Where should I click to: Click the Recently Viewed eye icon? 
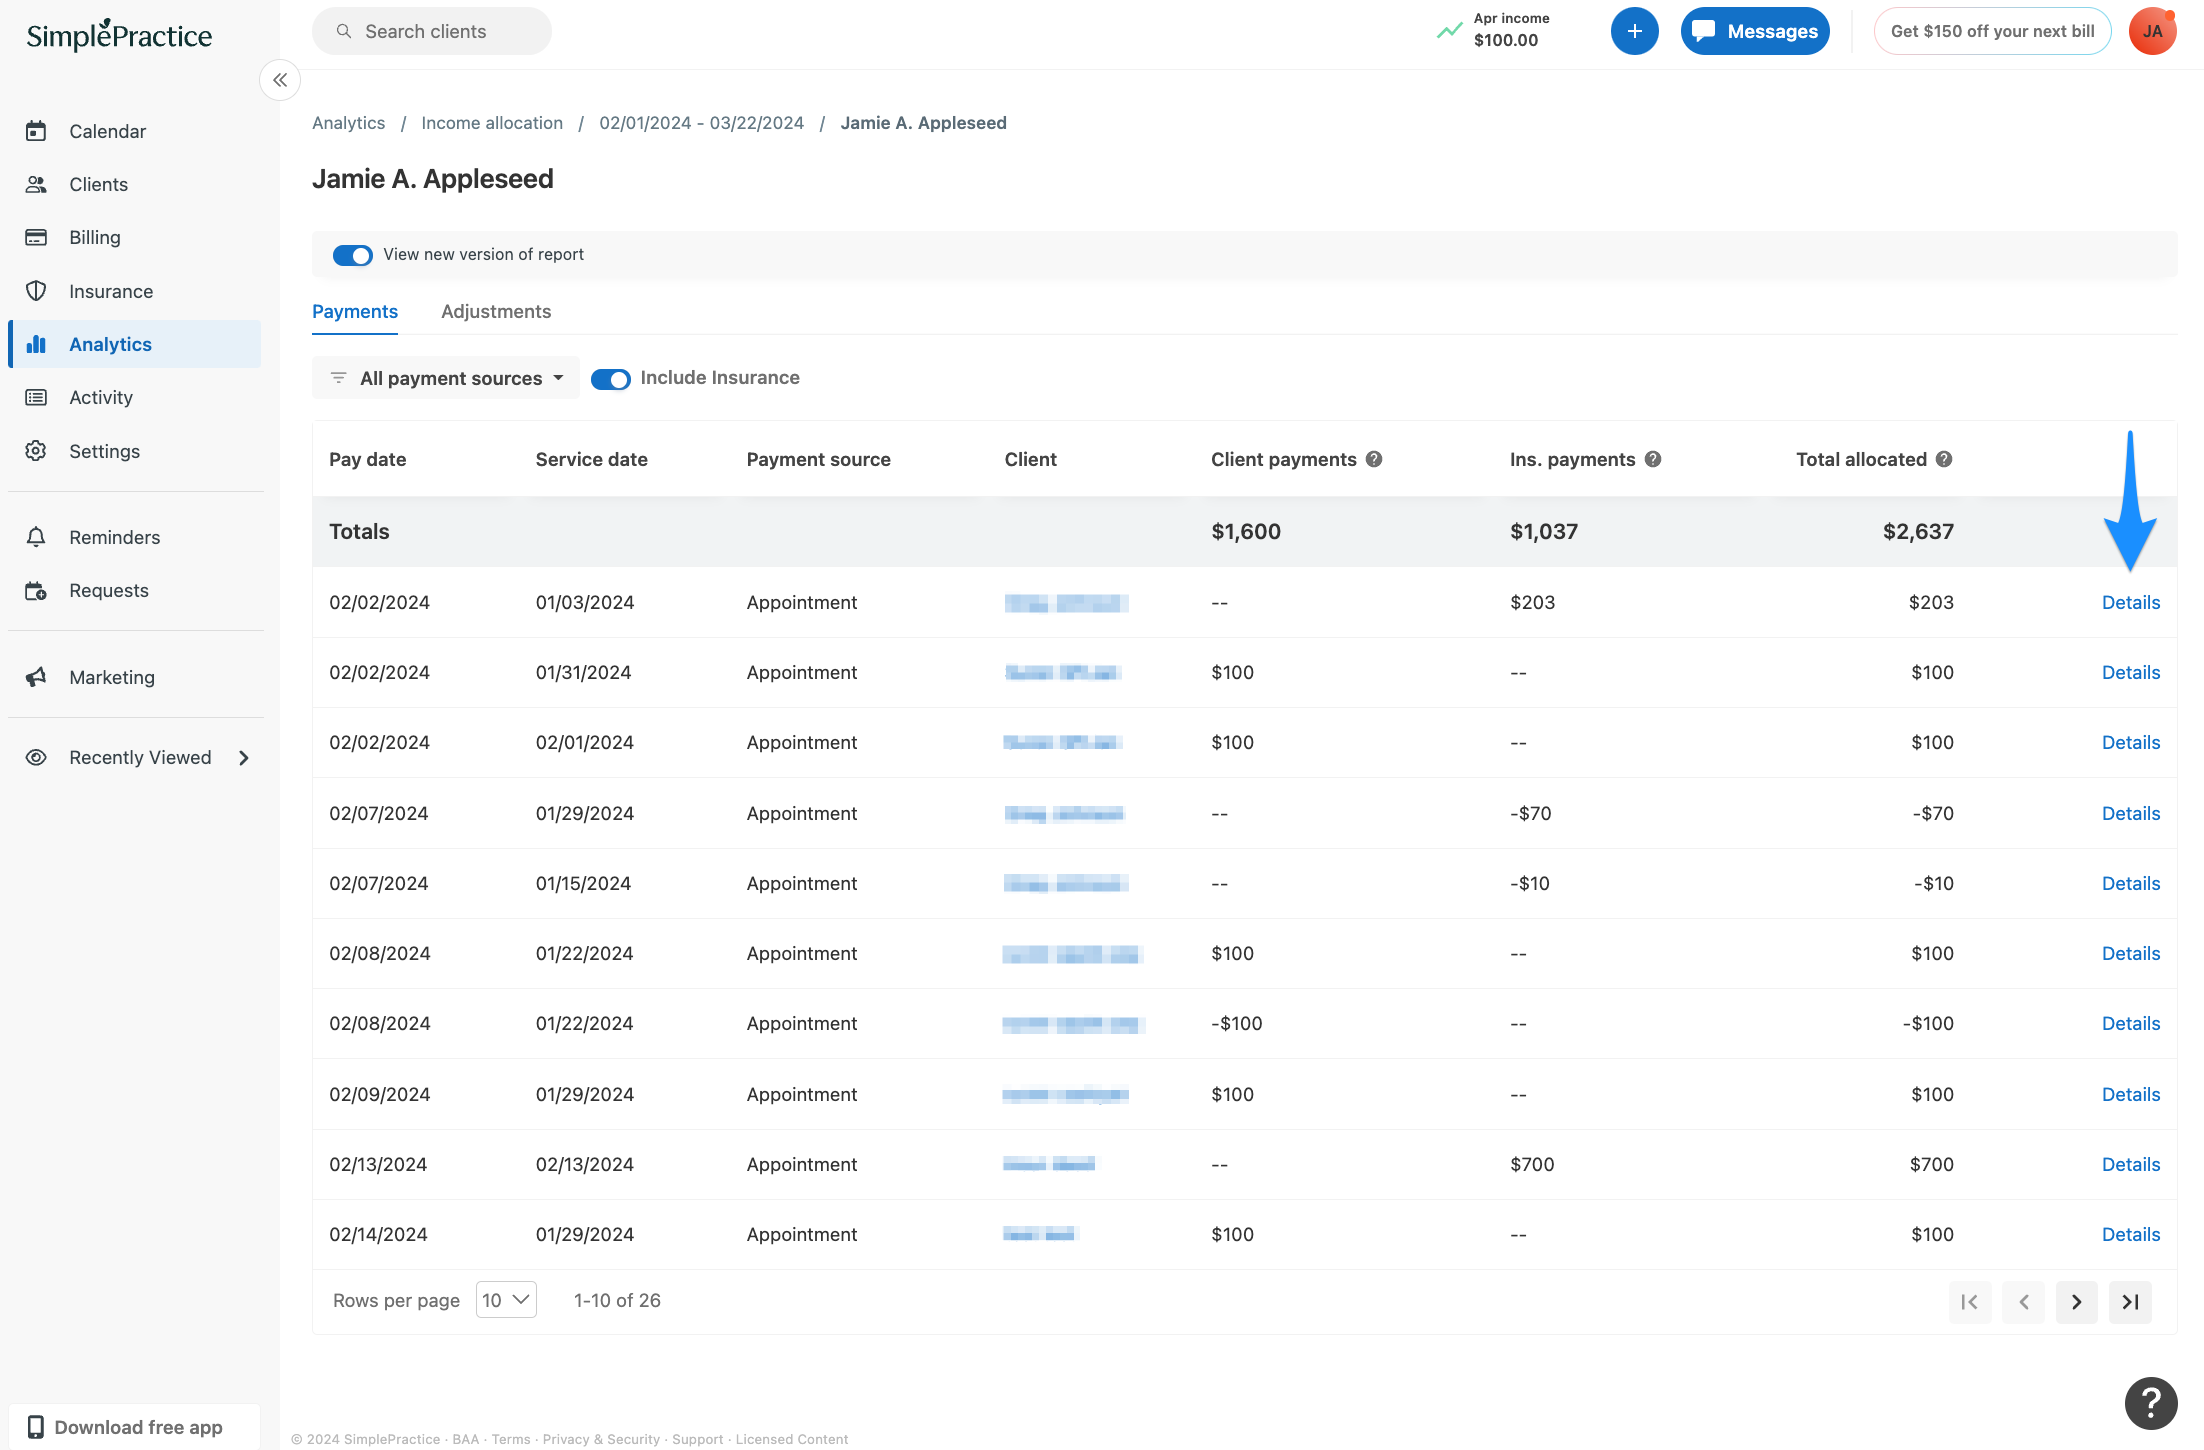[x=36, y=757]
